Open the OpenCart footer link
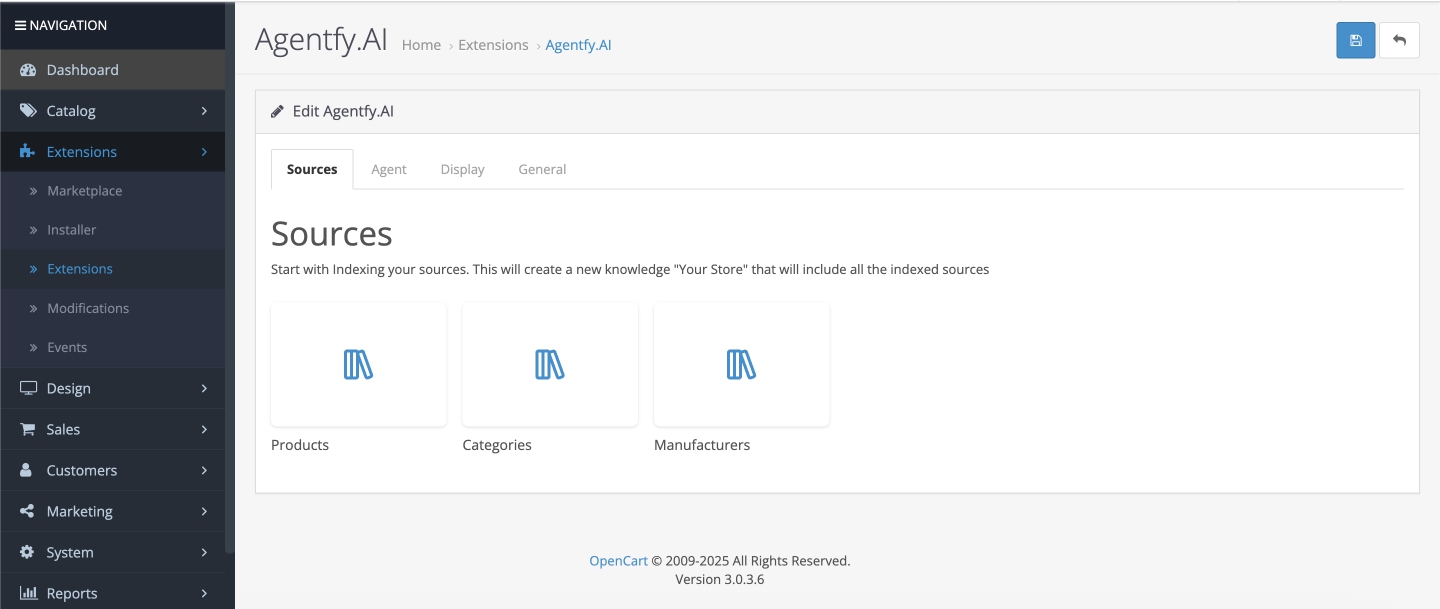The image size is (1440, 609). tap(618, 561)
